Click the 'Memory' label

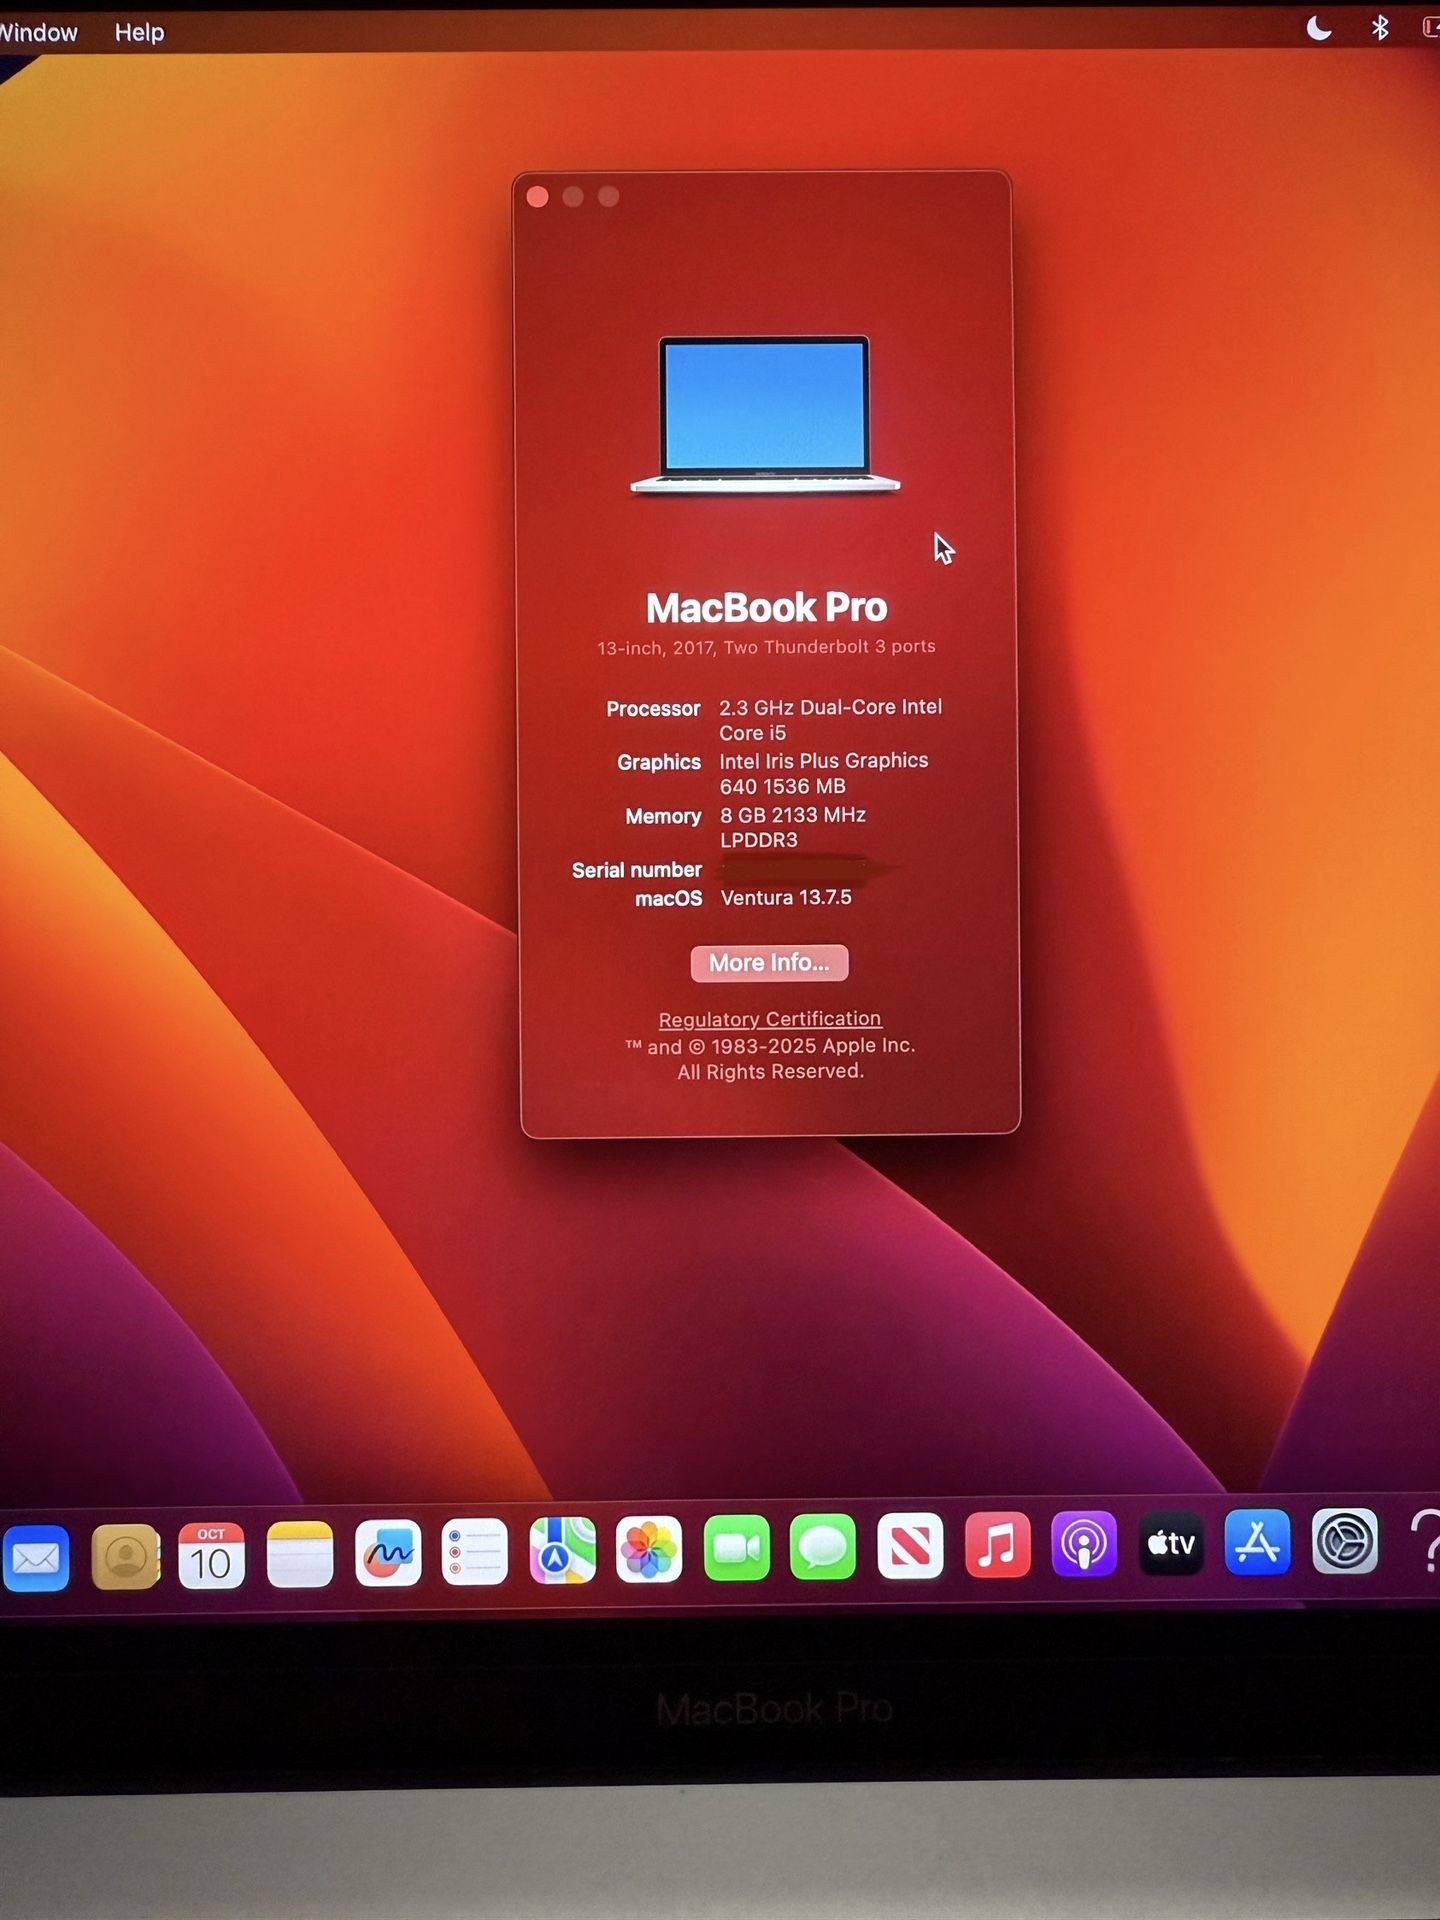click(663, 816)
